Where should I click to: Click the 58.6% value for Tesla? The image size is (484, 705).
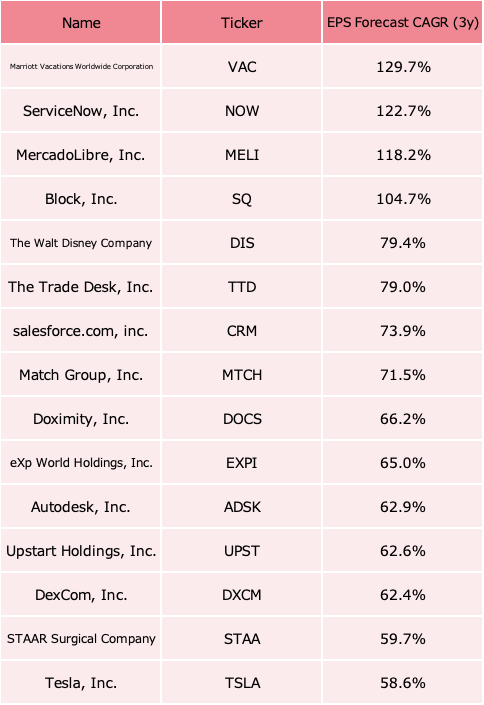tap(403, 683)
